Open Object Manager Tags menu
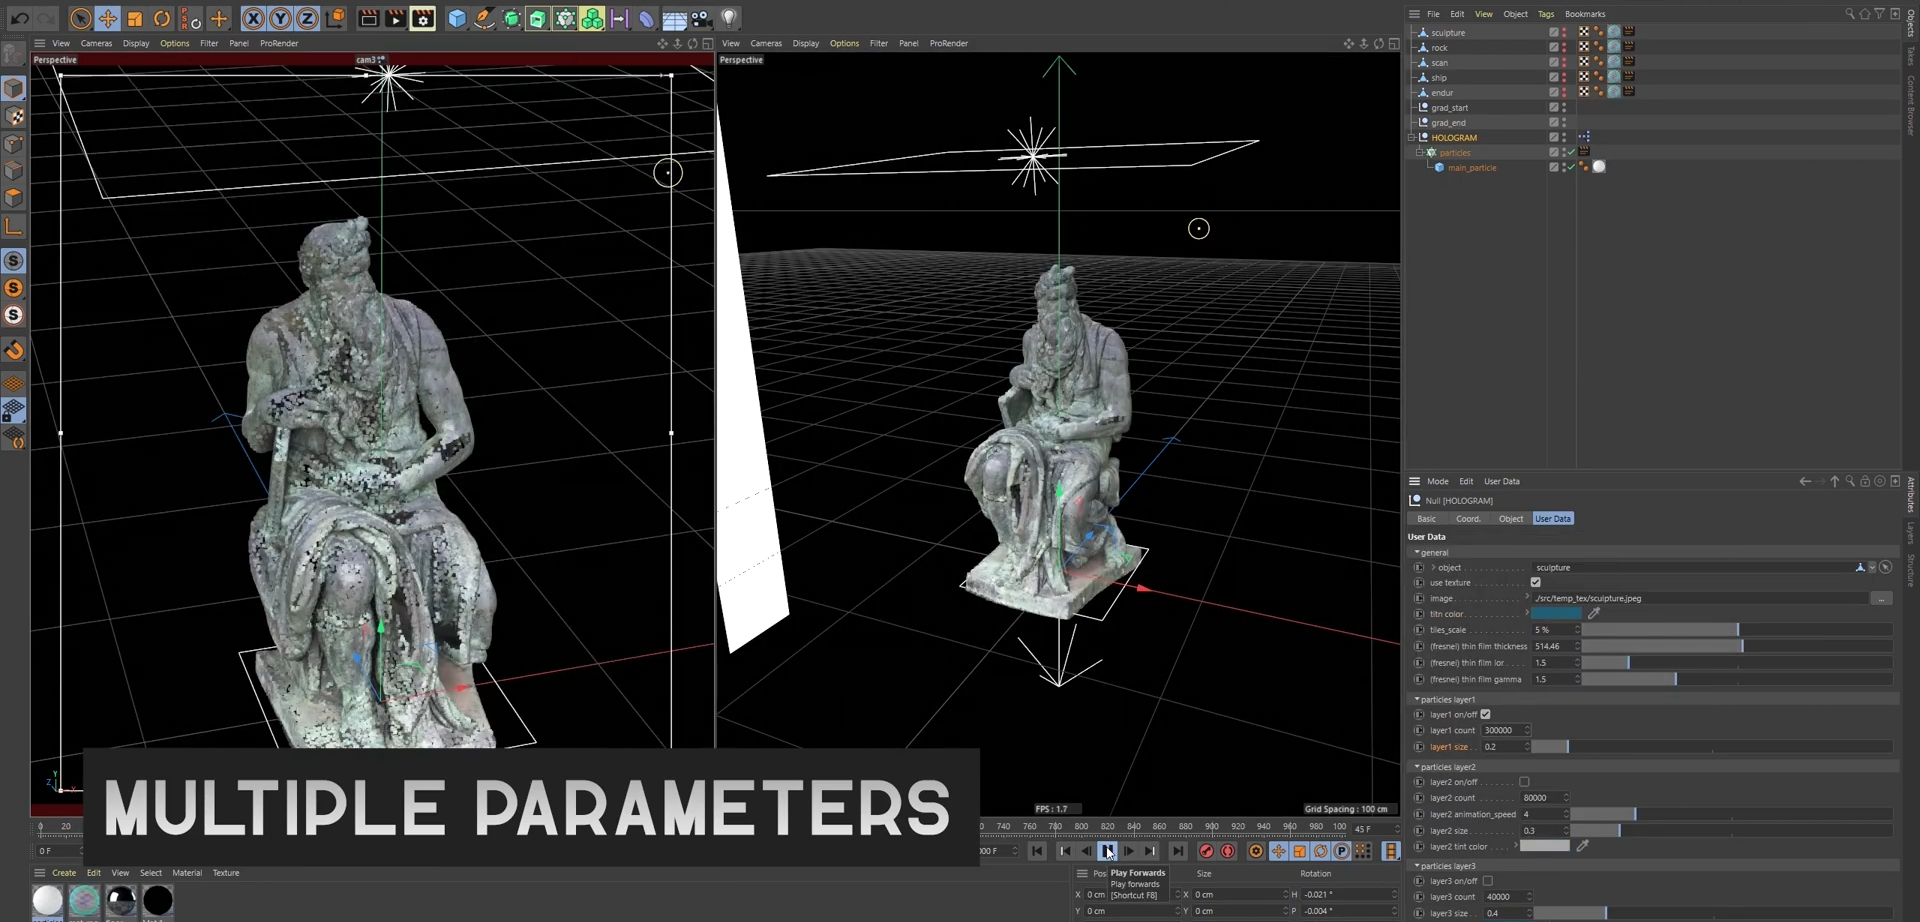This screenshot has width=1920, height=922. click(x=1546, y=14)
